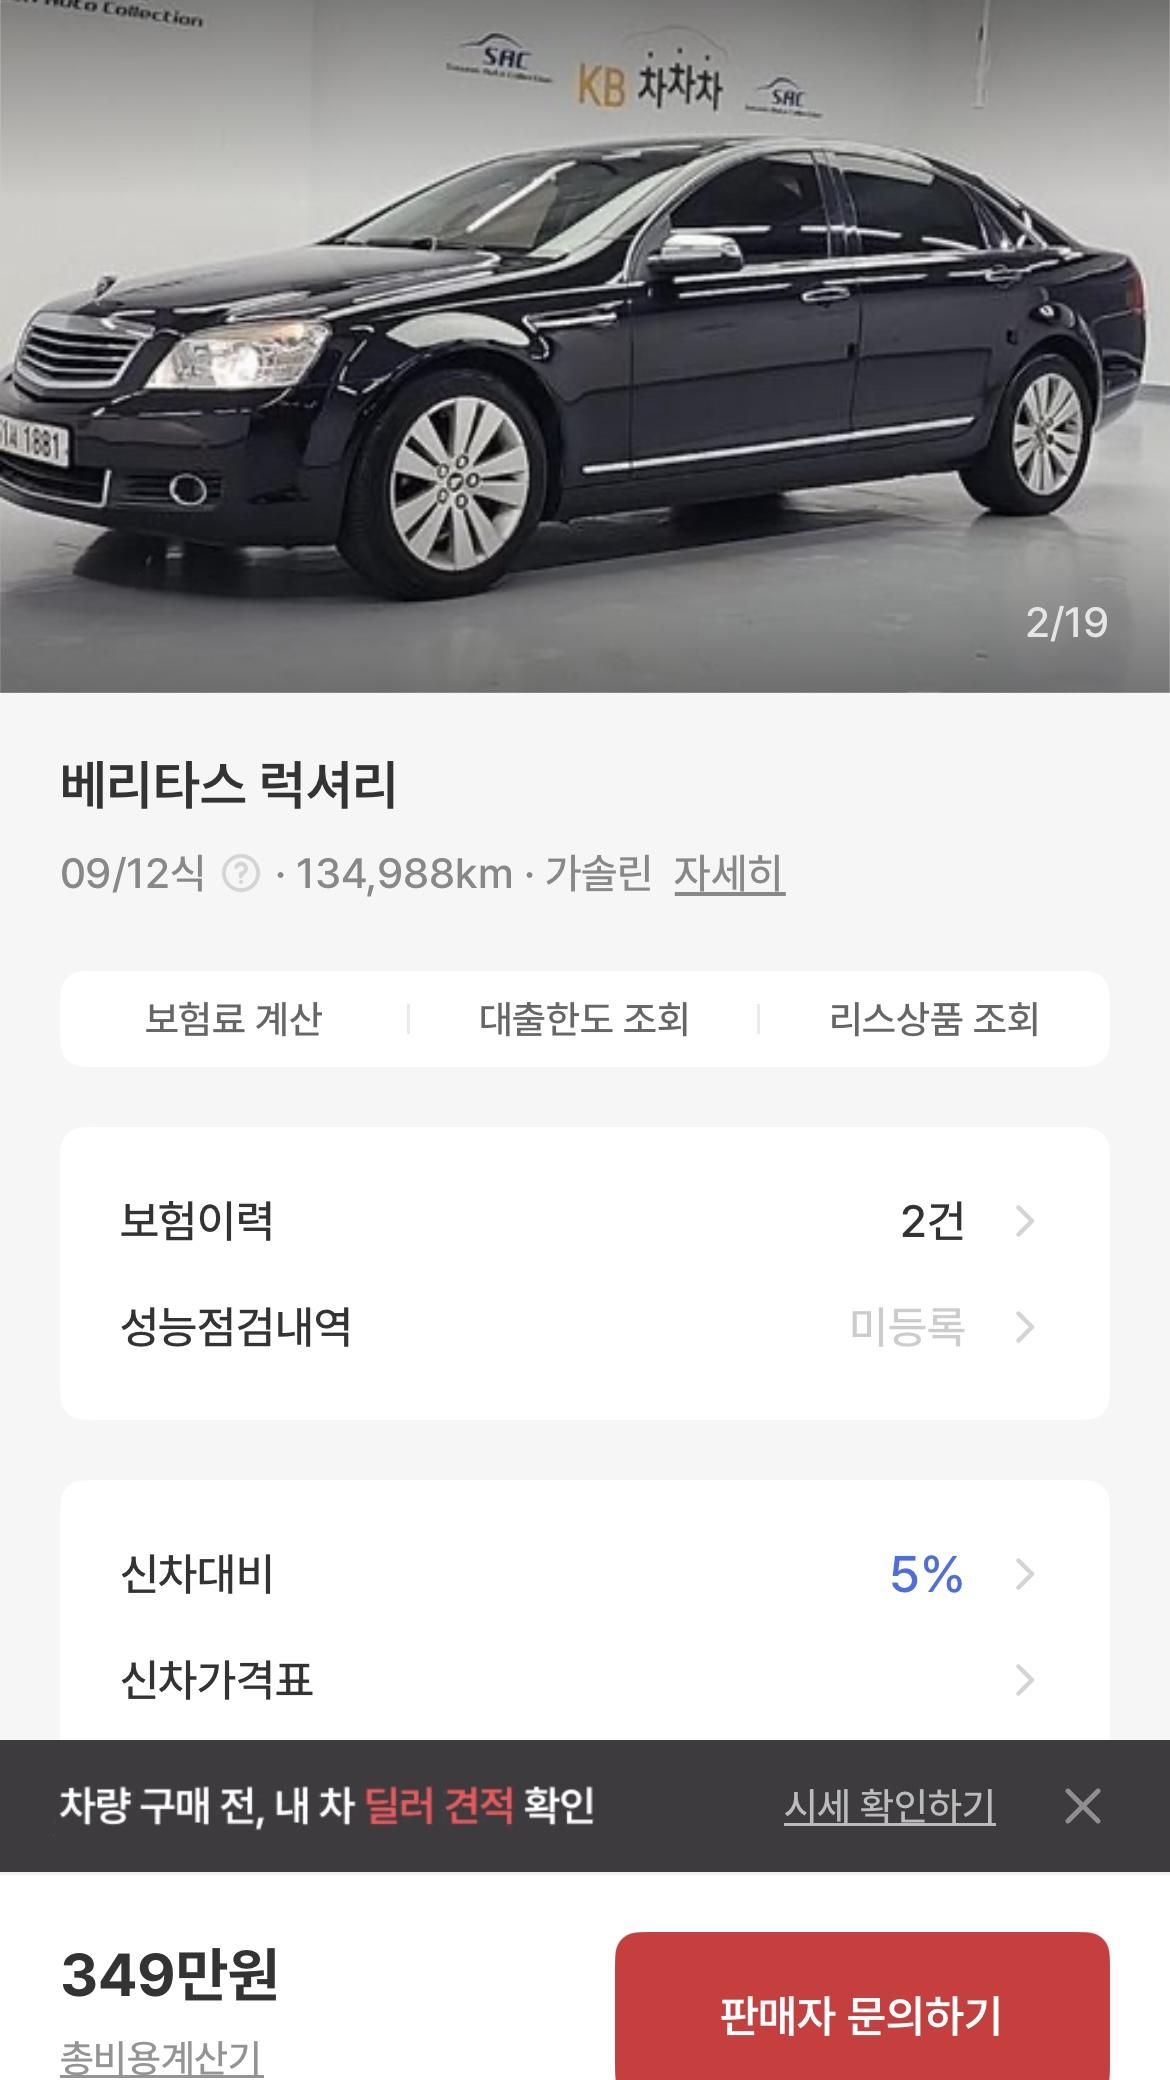Screen dimensions: 1170x2080
Task: Tap the question mark icon beside 09/12식
Action: pos(241,874)
